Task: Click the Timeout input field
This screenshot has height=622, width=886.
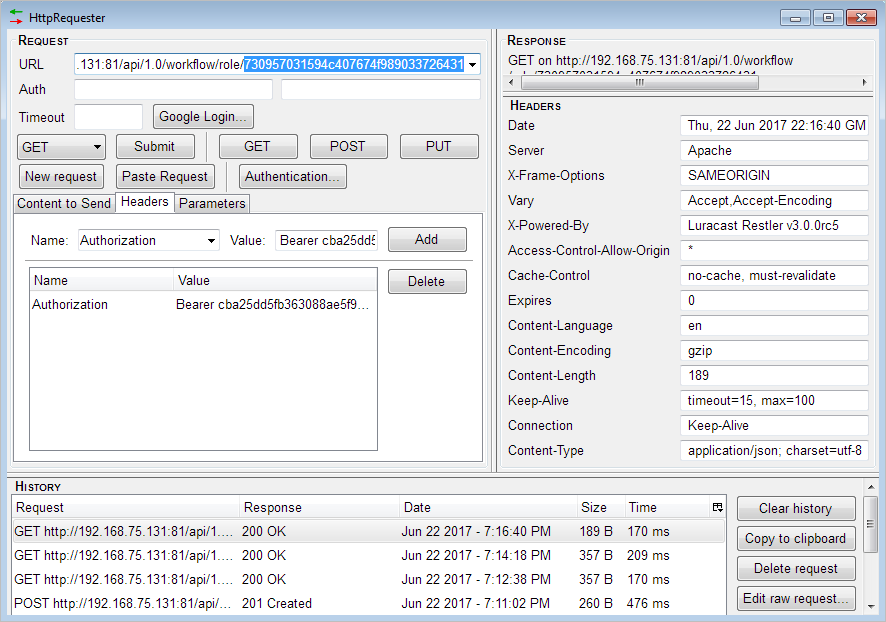Action: 108,117
